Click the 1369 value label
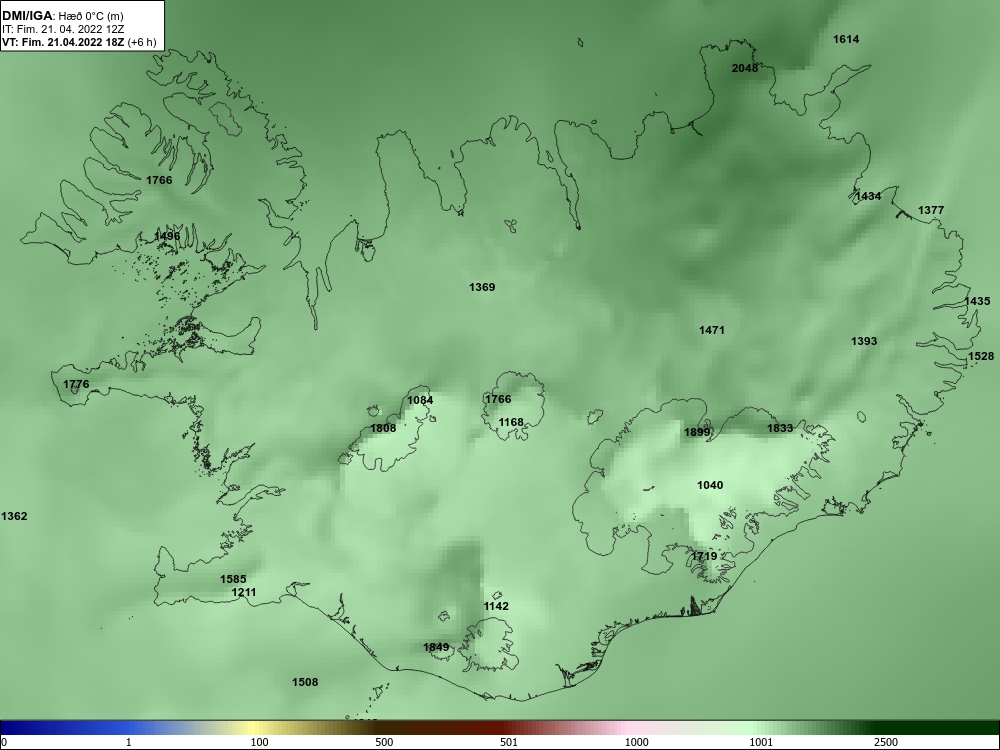Viewport: 1000px width, 750px height. click(x=482, y=288)
